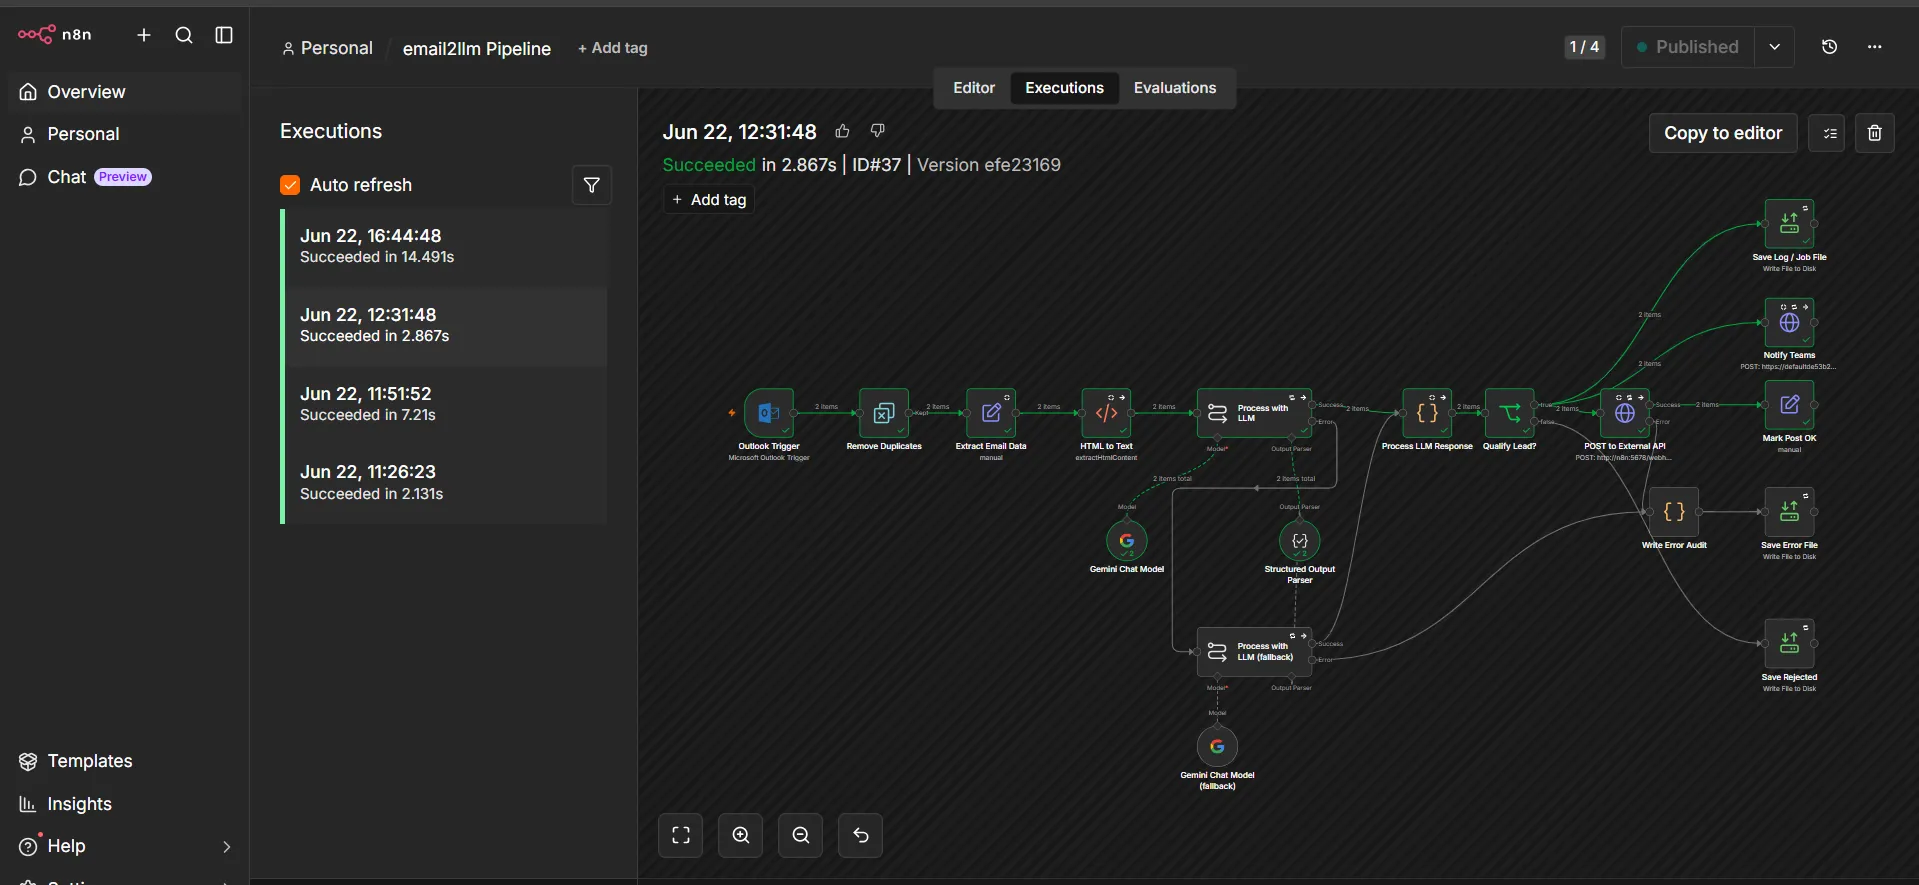This screenshot has width=1919, height=885.
Task: Select execution Jun 22, 12:31:48 in list
Action: 446,325
